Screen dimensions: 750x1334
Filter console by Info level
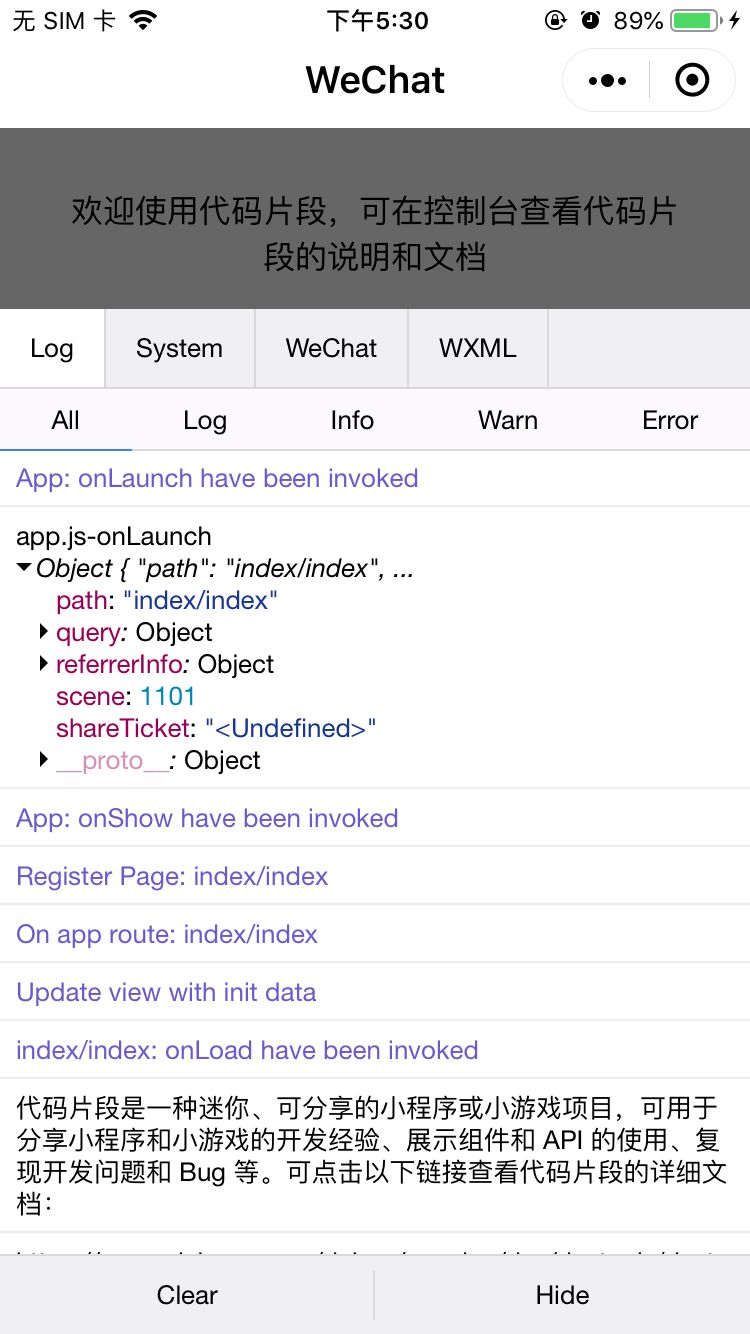coord(352,420)
